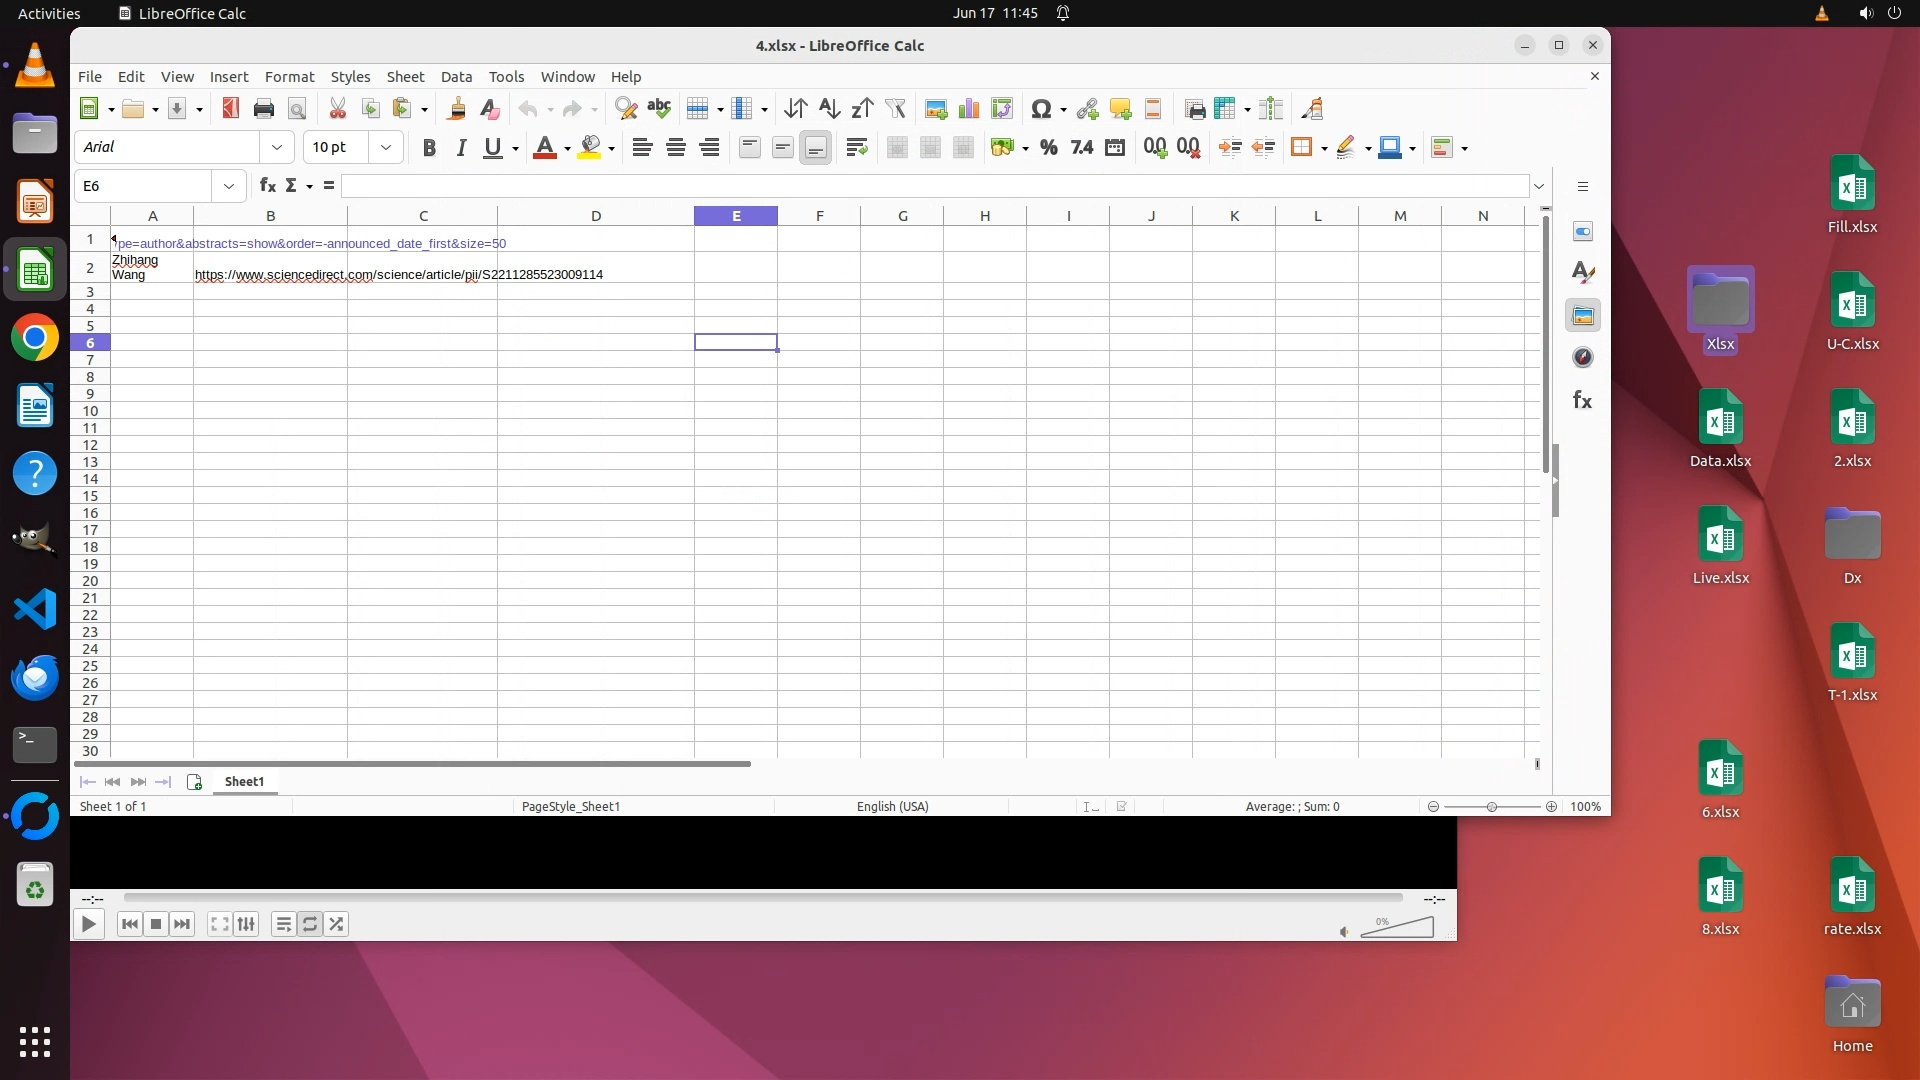Select the Sheet1 tab
Image resolution: width=1920 pixels, height=1080 pixels.
click(244, 782)
